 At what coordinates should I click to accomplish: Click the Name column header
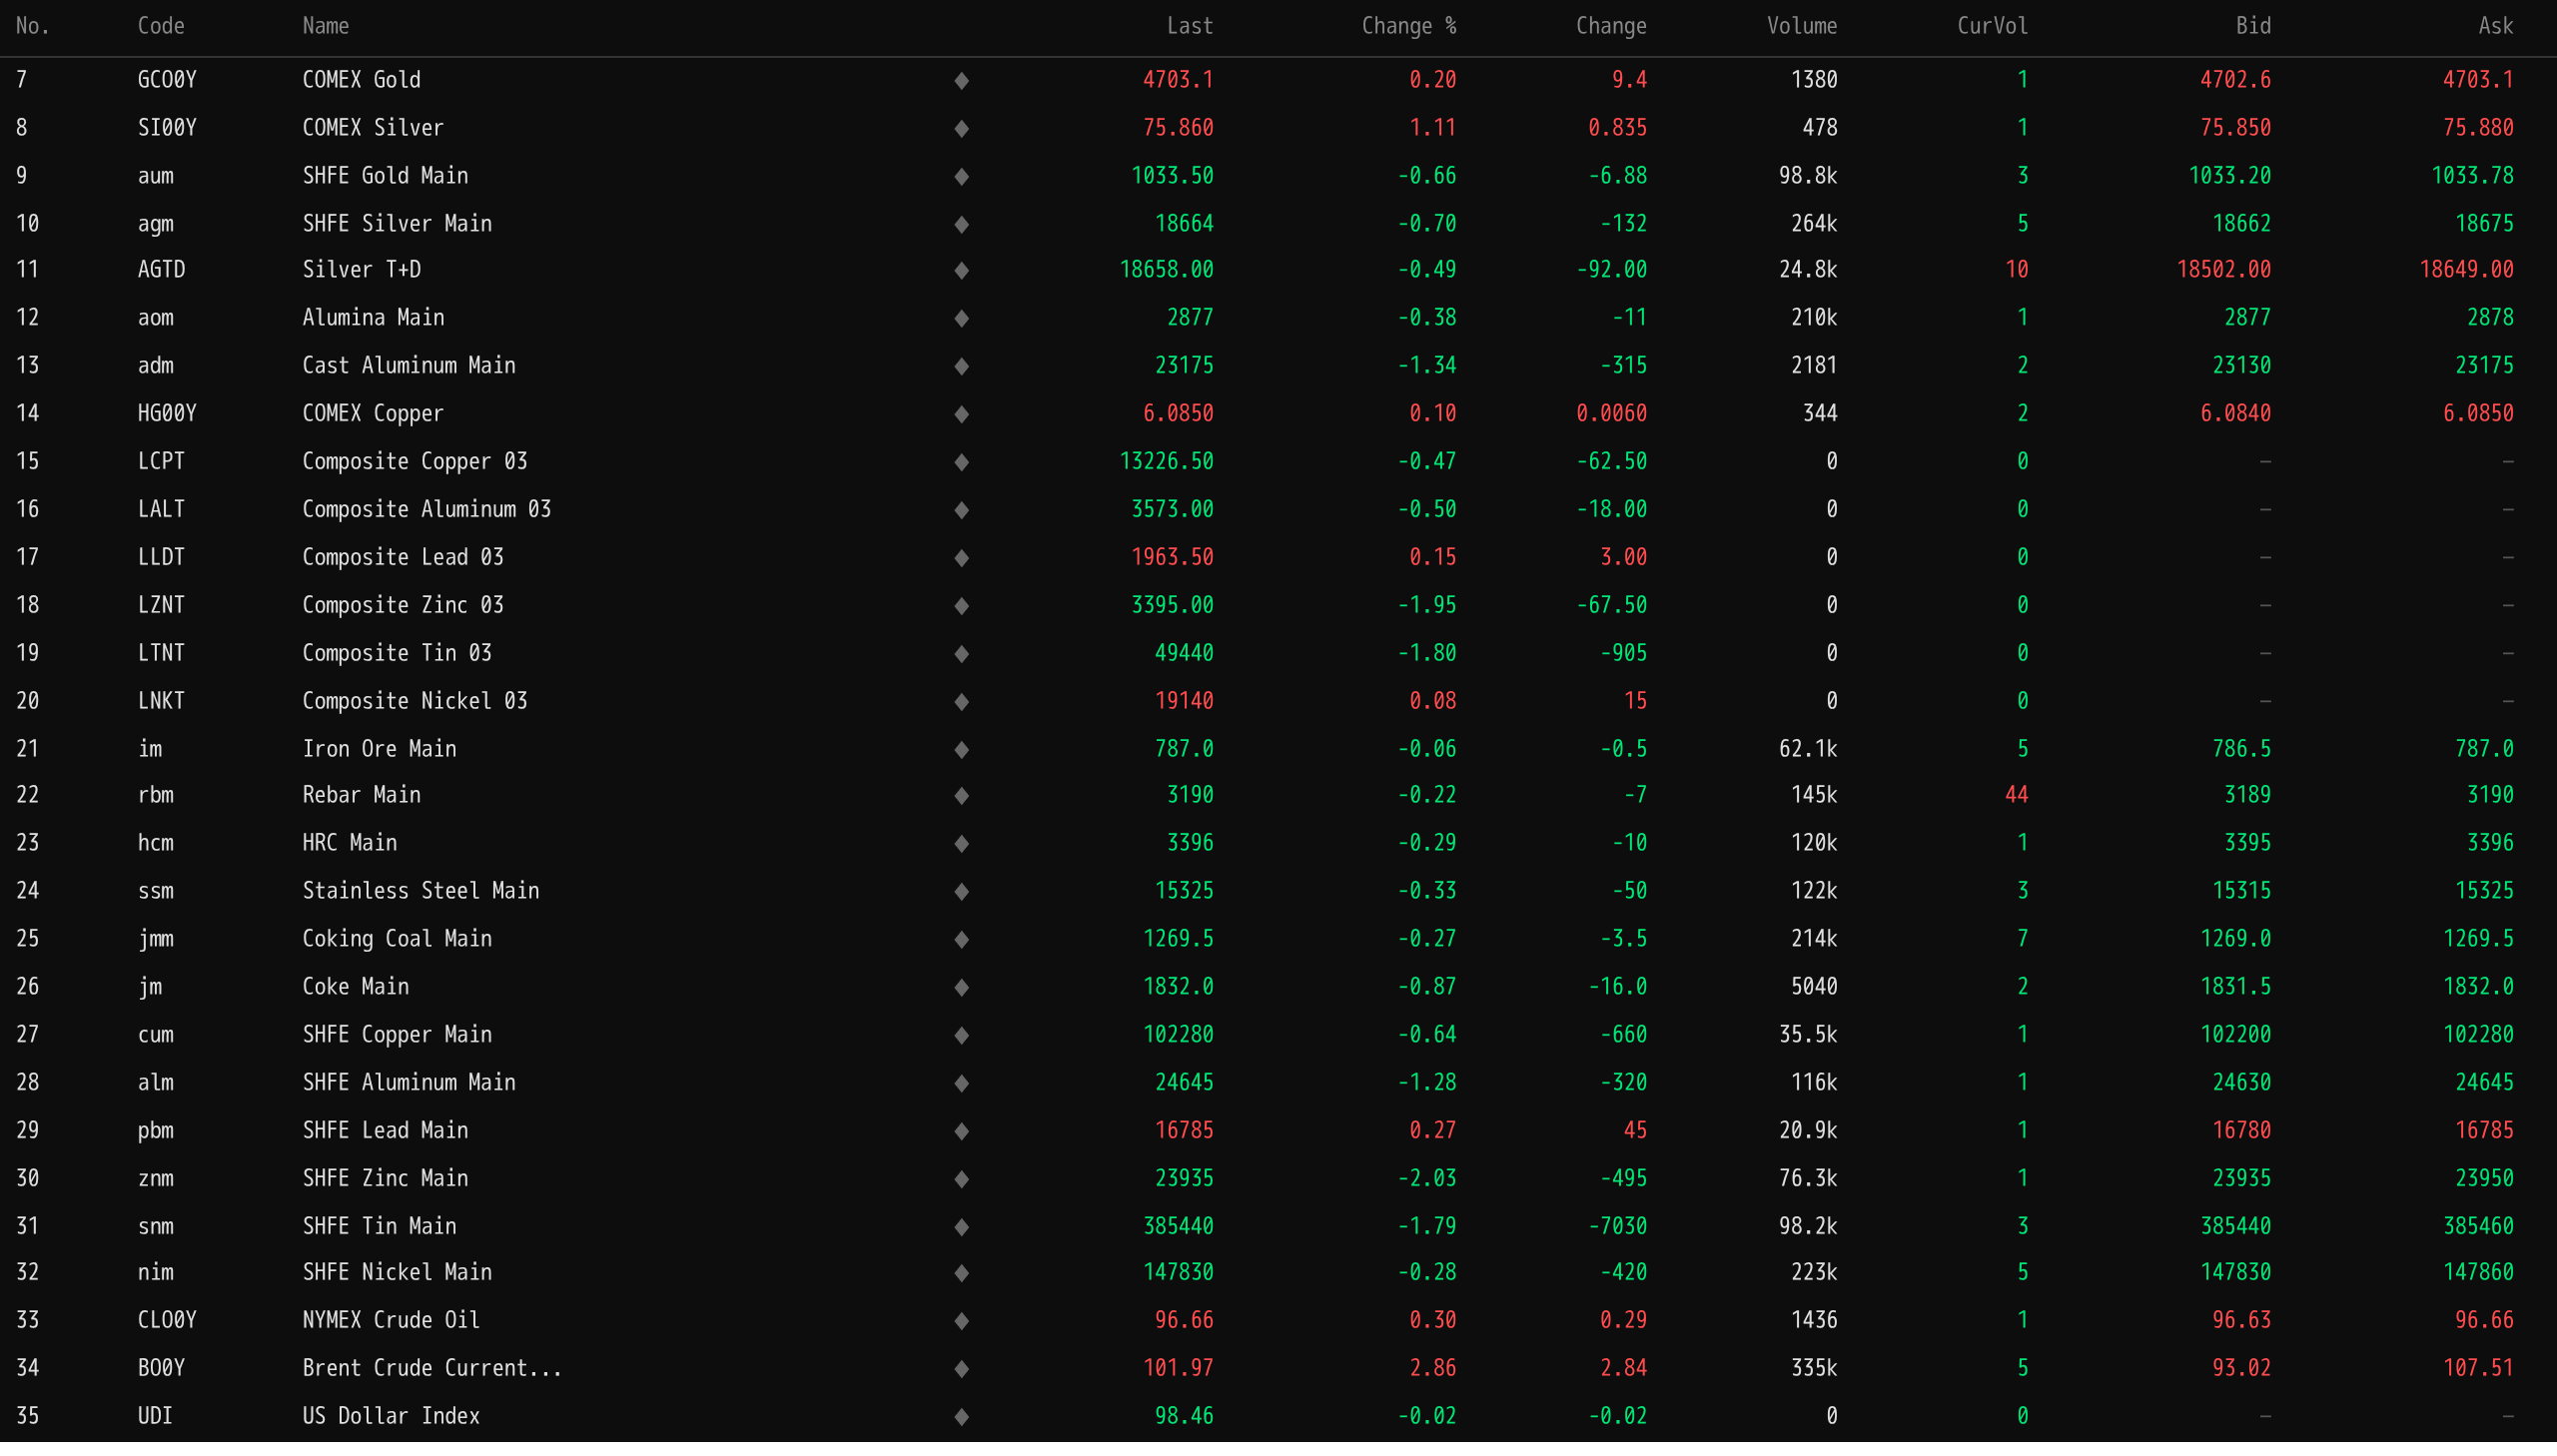tap(326, 26)
